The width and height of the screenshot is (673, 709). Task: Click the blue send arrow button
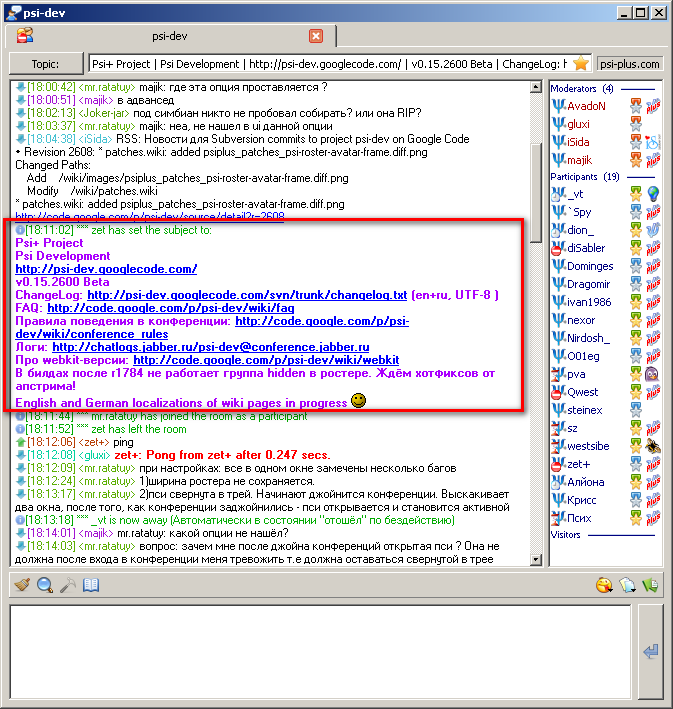click(651, 652)
